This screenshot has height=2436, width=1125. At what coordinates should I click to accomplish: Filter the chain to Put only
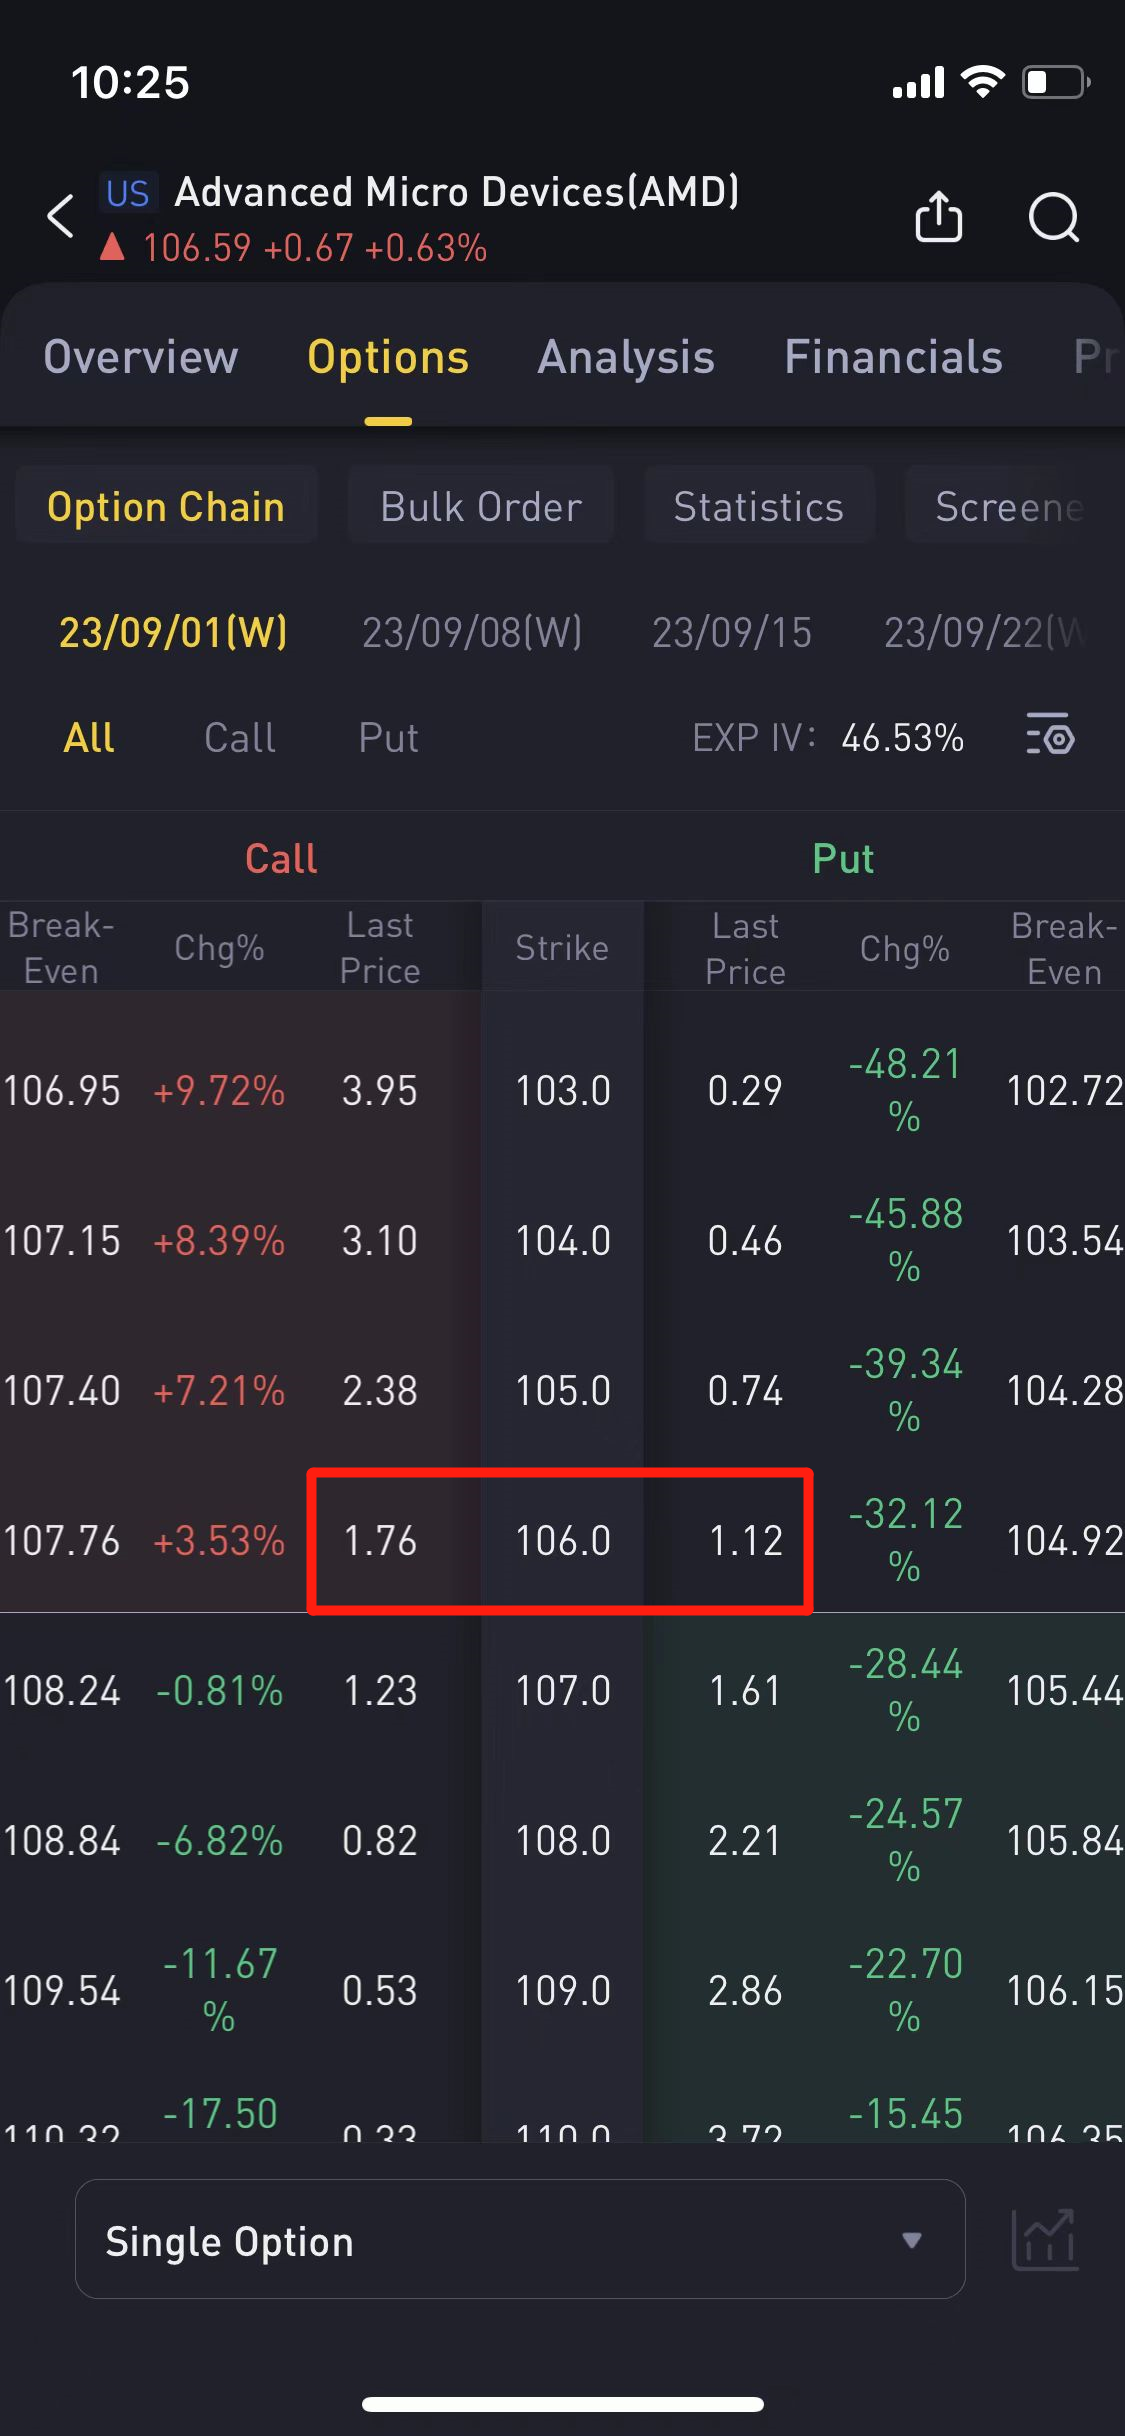(x=388, y=738)
